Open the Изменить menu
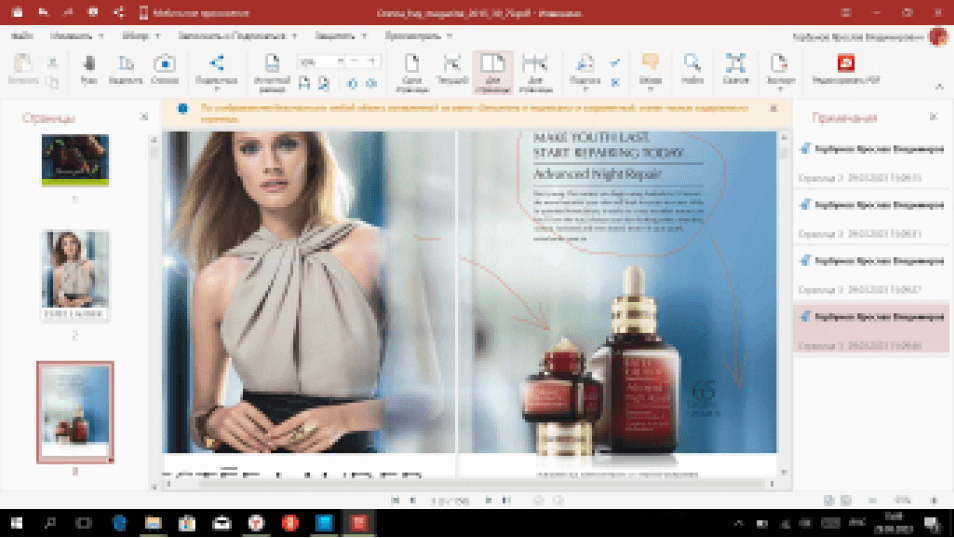954x538 pixels. (x=77, y=36)
